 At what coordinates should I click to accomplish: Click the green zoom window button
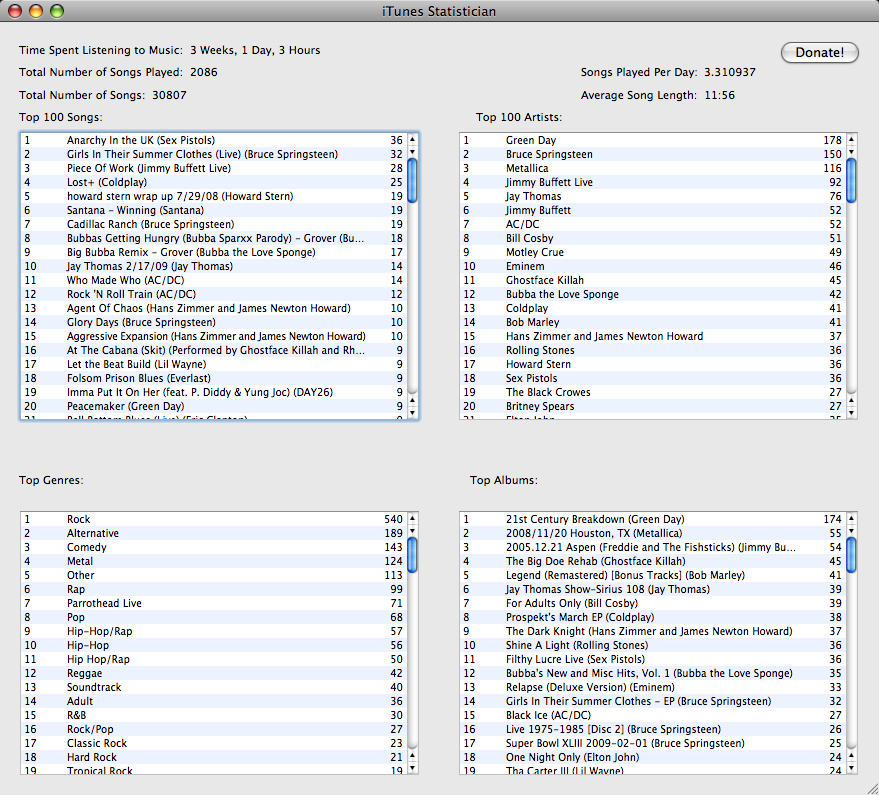click(x=57, y=11)
